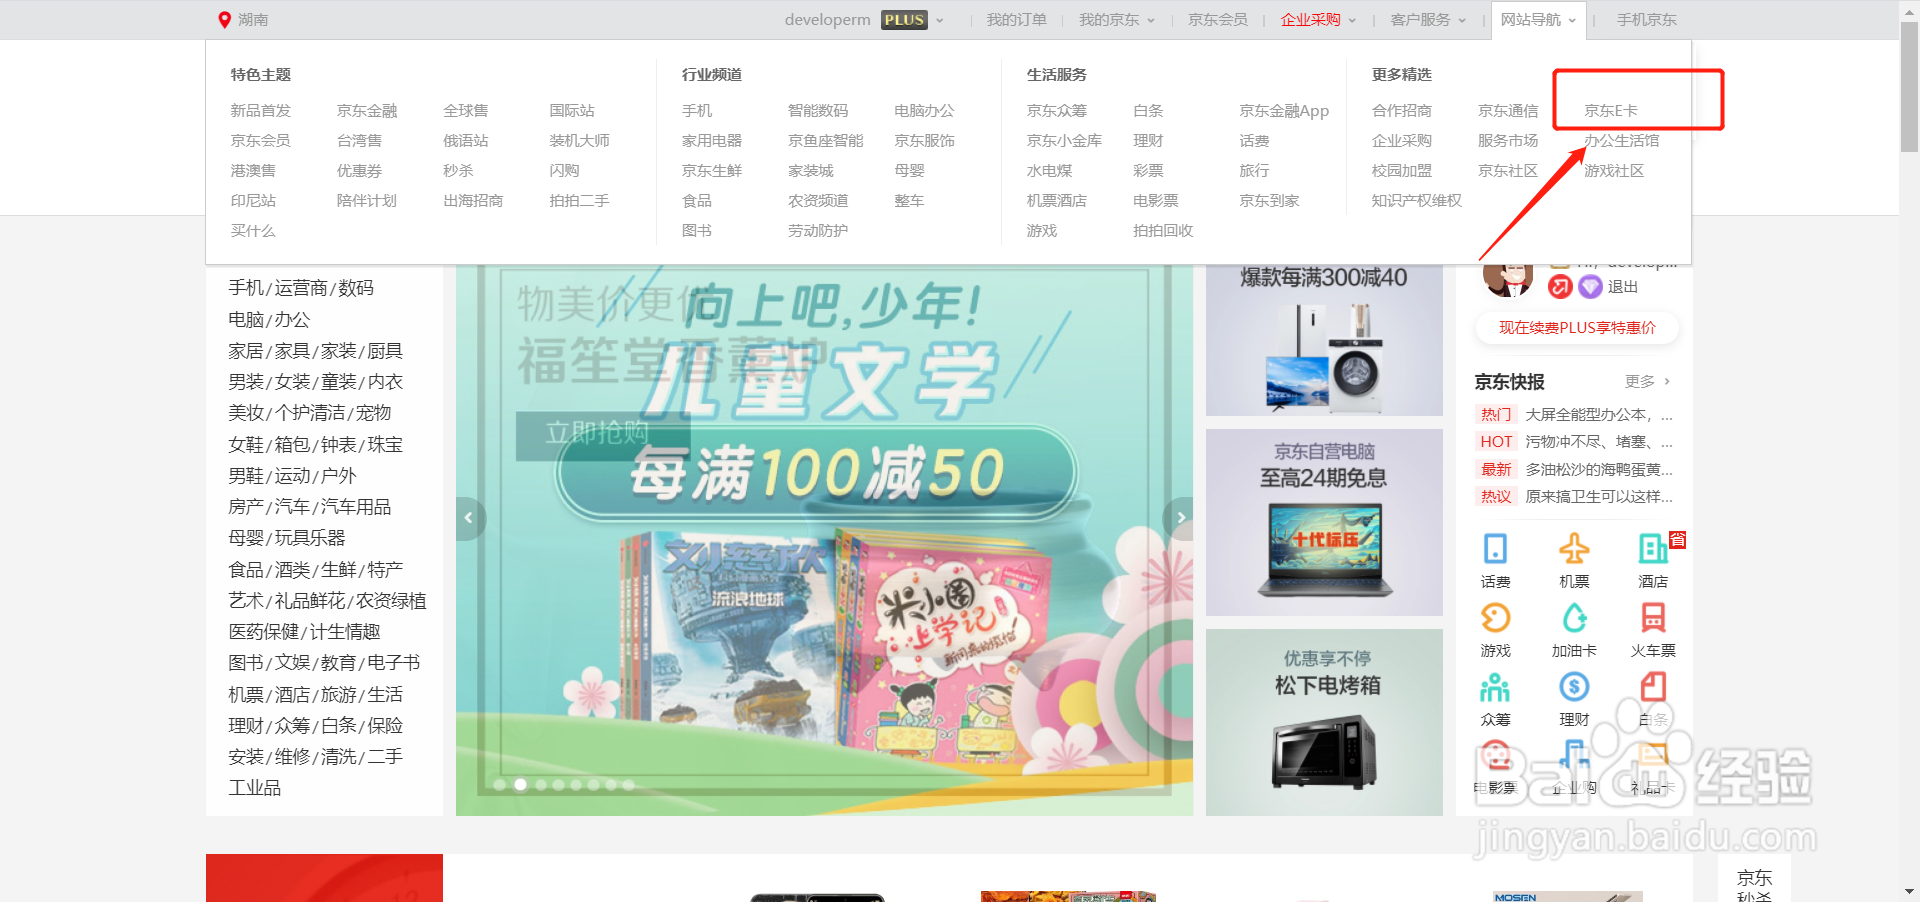Image resolution: width=1920 pixels, height=902 pixels.
Task: Select 图书/文娱/教育/电子书 category
Action: tap(324, 662)
